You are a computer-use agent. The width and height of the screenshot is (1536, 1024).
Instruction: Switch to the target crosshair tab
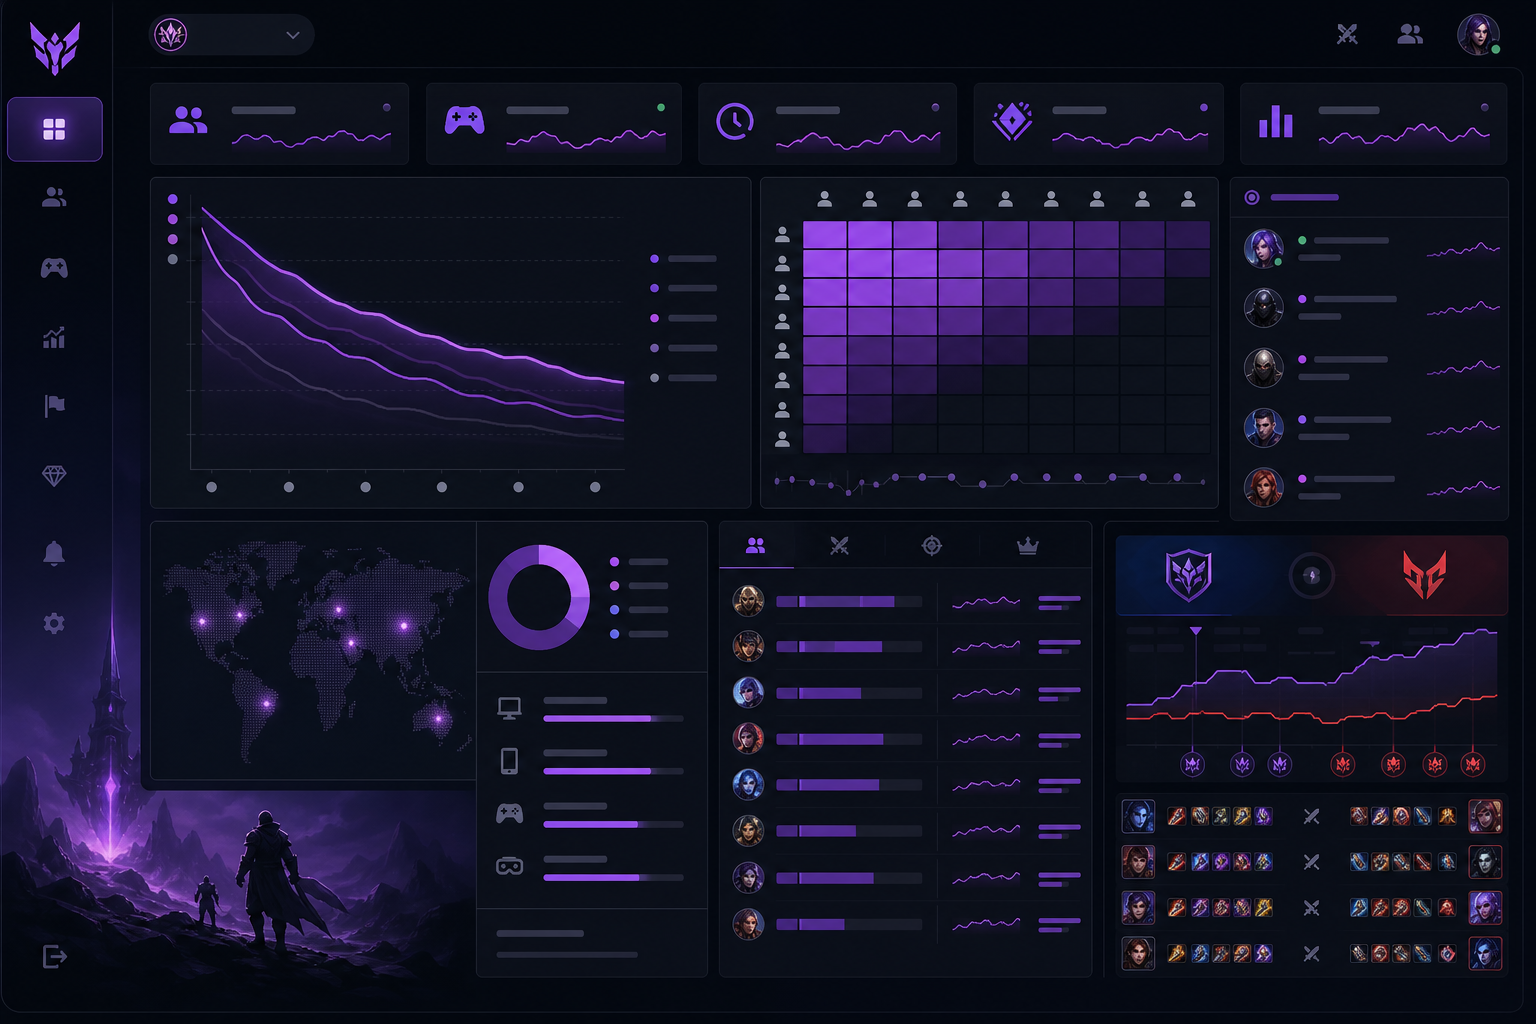pyautogui.click(x=932, y=546)
